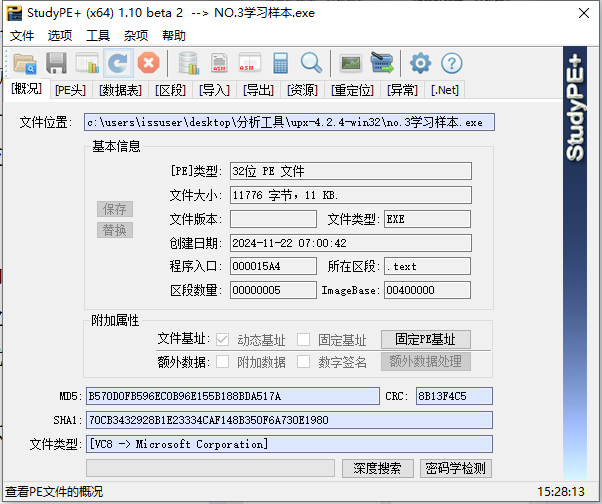This screenshot has width=602, height=504.
Task: Switch to the [PE头] tab
Action: click(71, 91)
